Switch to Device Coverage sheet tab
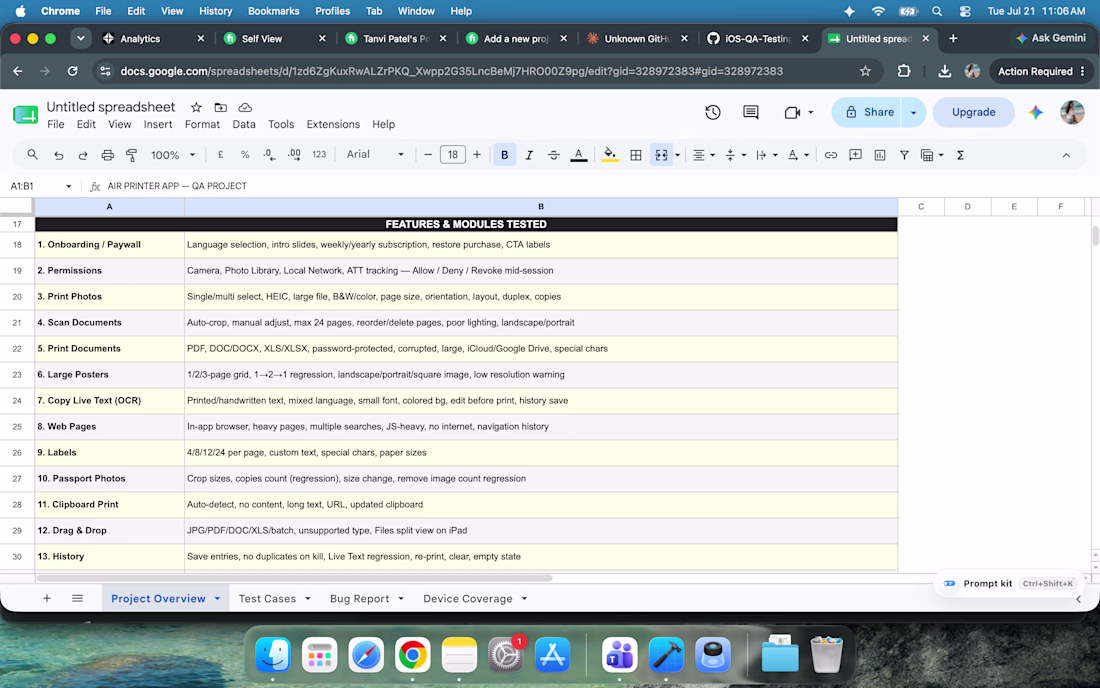 (467, 599)
